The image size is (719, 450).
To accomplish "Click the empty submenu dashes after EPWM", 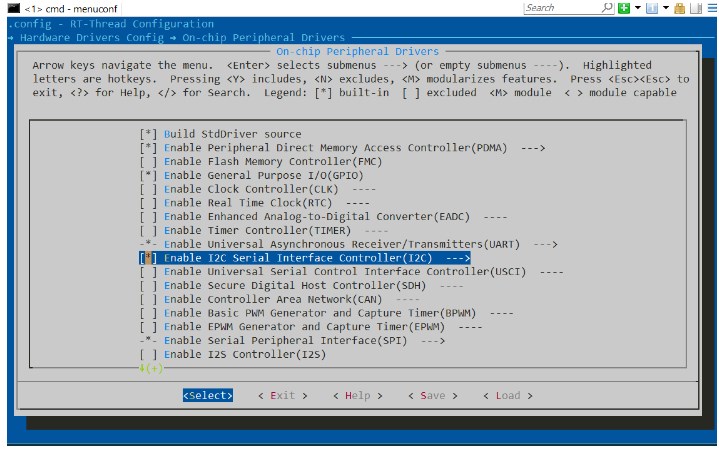I will click(470, 327).
